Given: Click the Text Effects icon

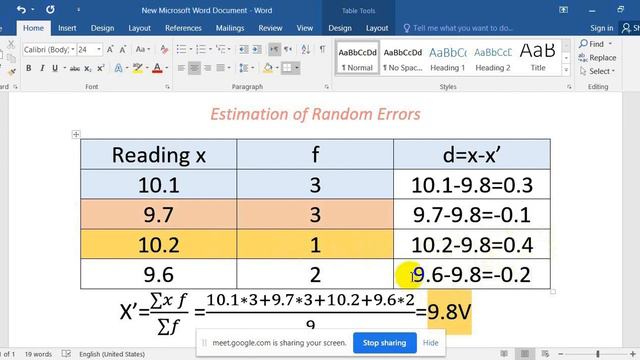Looking at the screenshot, I should pyautogui.click(x=118, y=68).
